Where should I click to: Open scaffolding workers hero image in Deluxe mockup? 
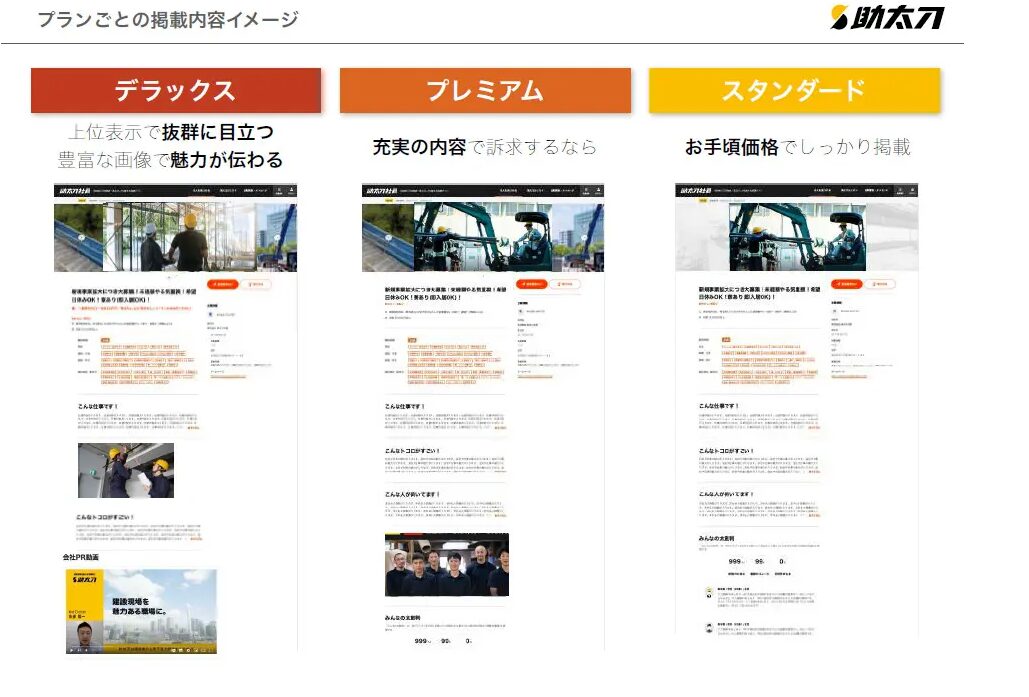tap(178, 237)
